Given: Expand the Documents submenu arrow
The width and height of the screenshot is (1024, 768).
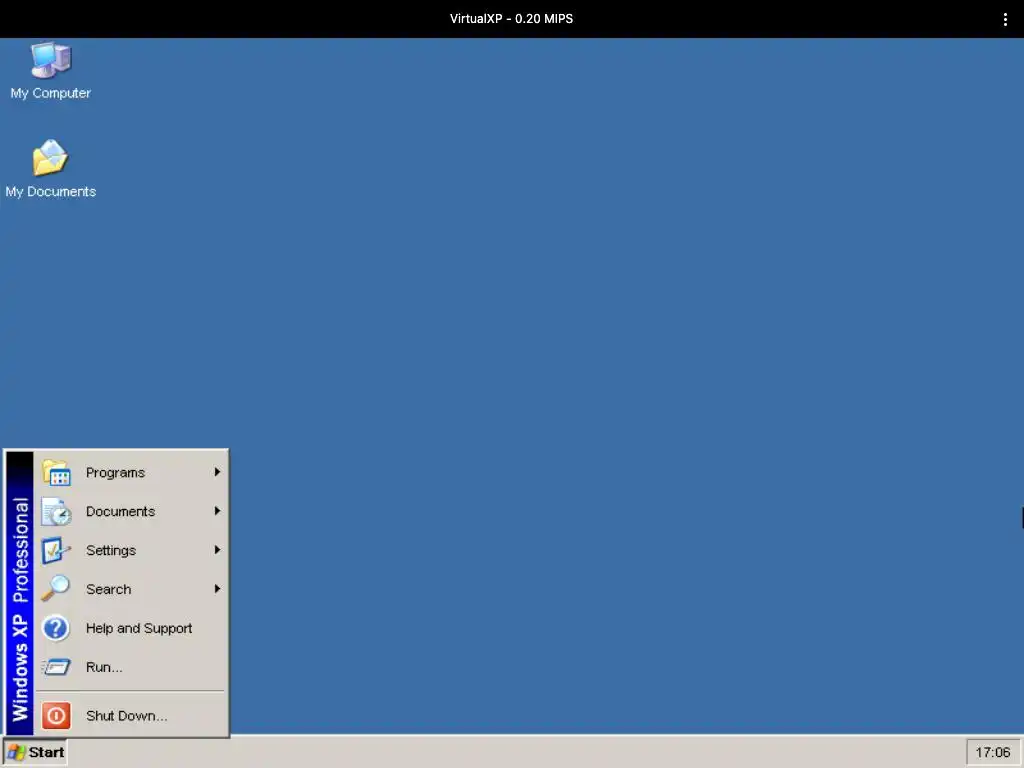Looking at the screenshot, I should tap(217, 511).
